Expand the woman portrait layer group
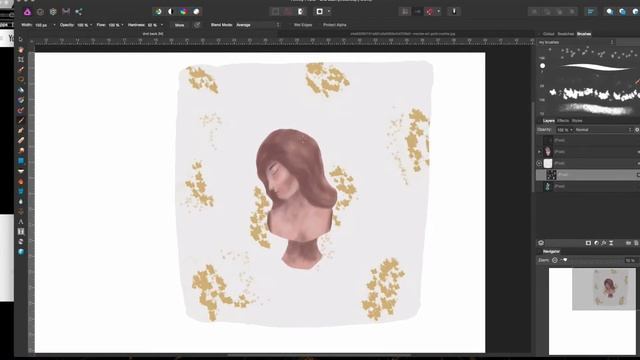The image size is (640, 360). click(x=540, y=152)
